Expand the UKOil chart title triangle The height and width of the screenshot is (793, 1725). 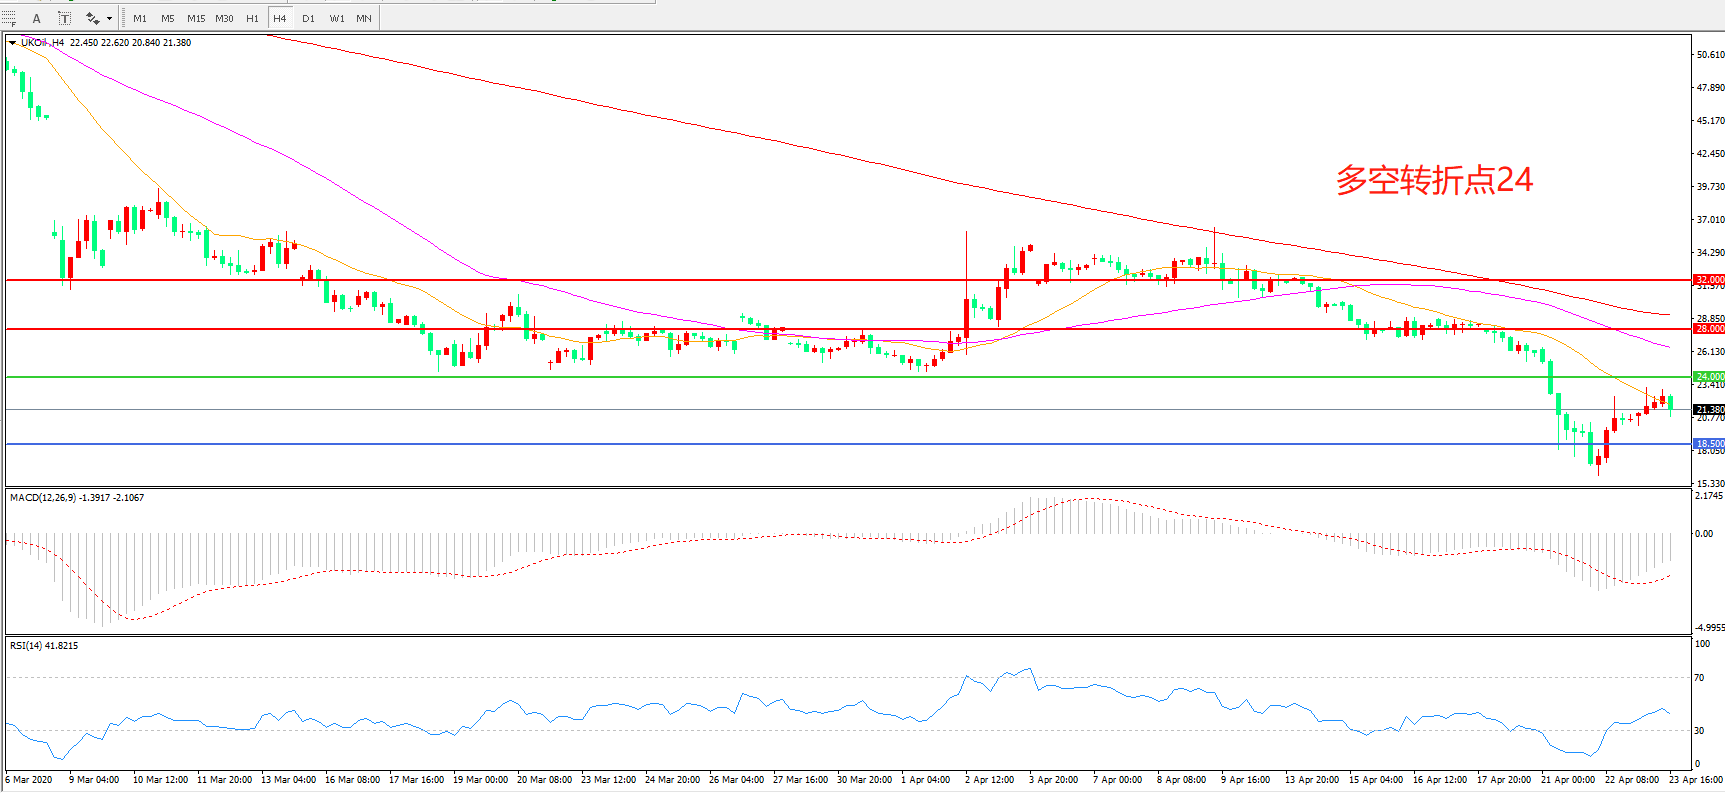click(12, 43)
